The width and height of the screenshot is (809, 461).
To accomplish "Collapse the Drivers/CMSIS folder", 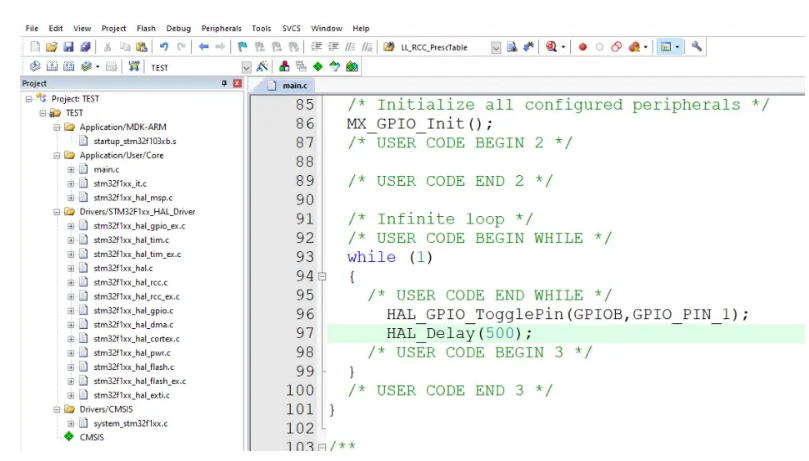I will point(57,409).
